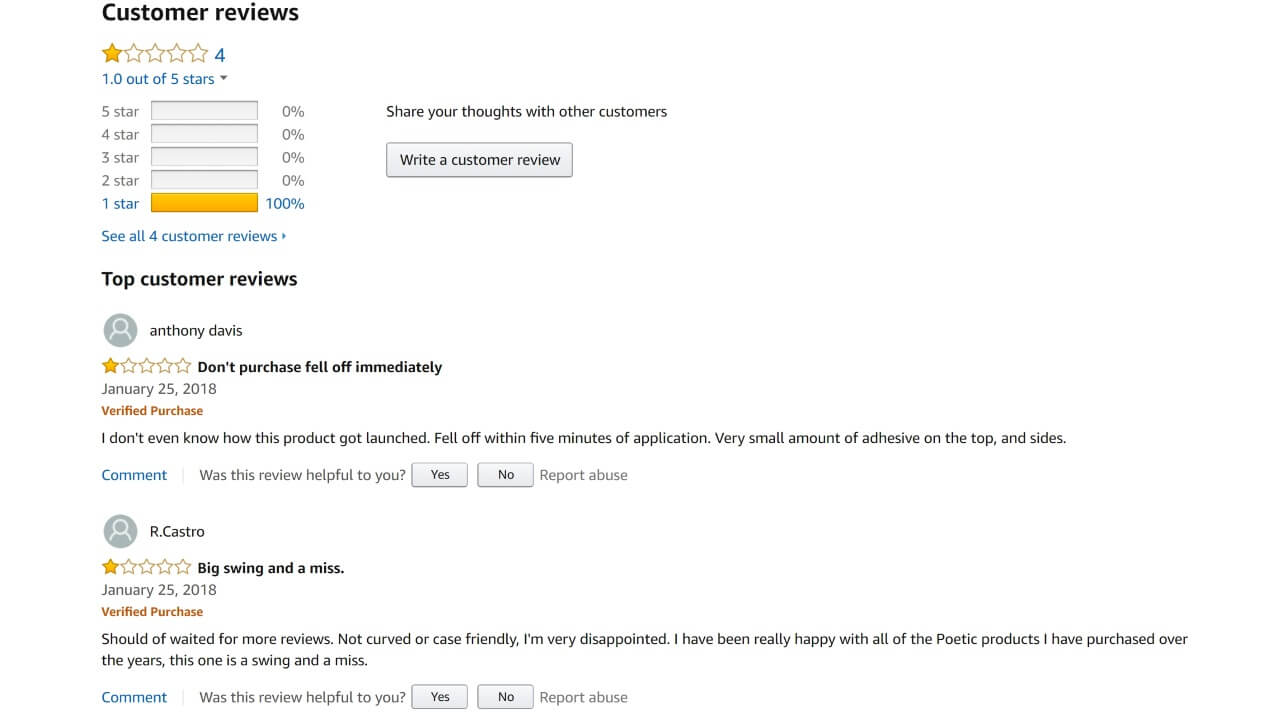Screen dimensions: 1280x720
Task: Report abuse on anthony davis review
Action: (x=583, y=475)
